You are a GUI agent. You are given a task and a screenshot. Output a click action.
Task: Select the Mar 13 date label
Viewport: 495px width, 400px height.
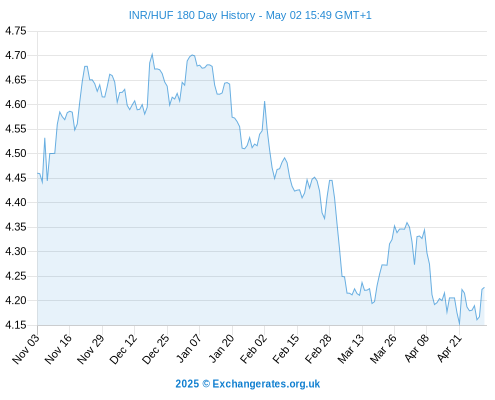[x=351, y=349]
